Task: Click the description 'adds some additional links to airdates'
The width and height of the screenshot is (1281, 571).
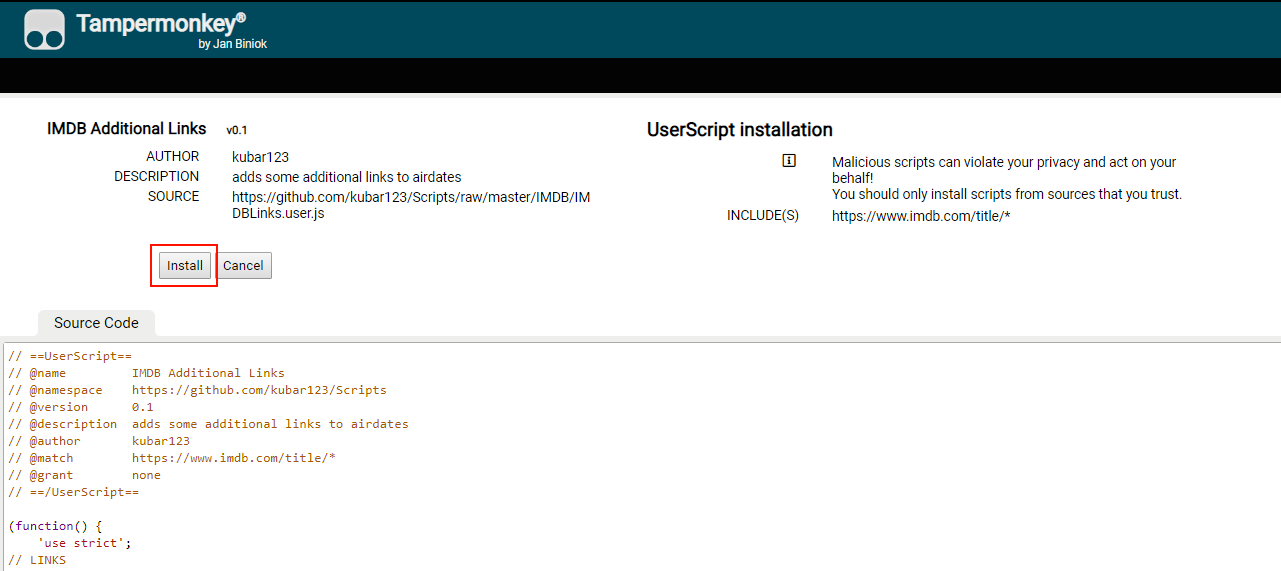Action: point(347,177)
